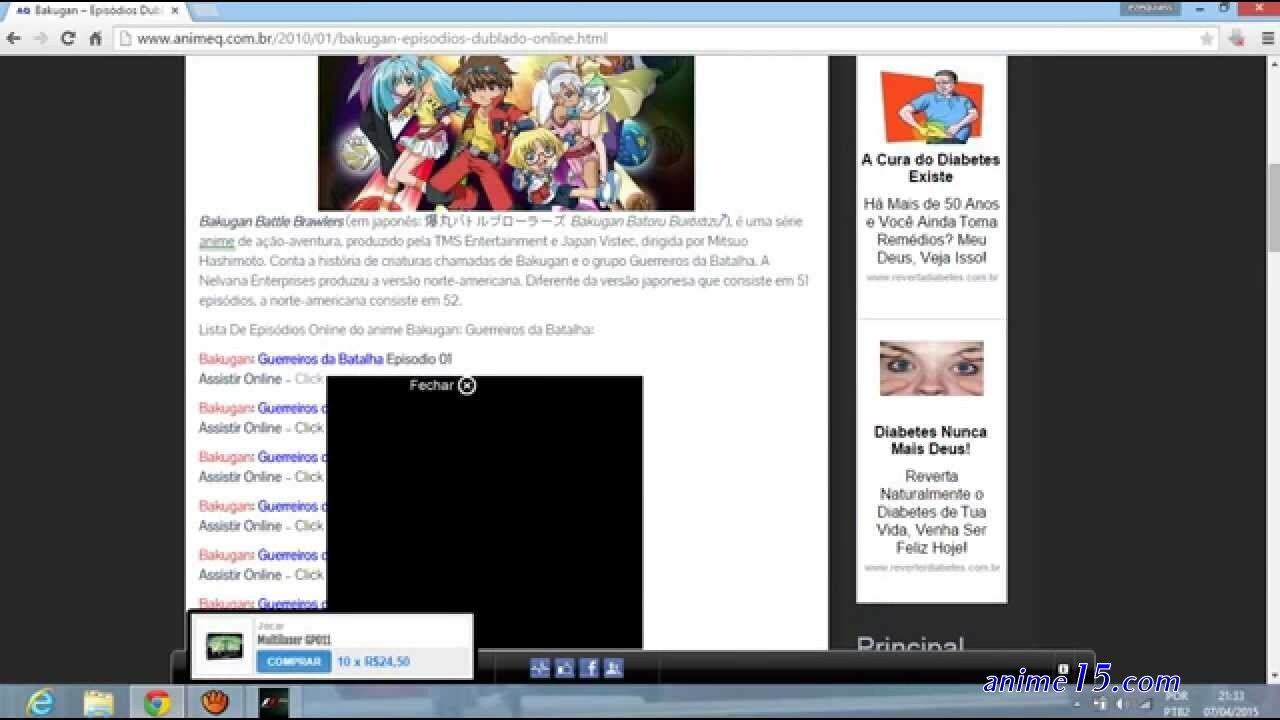Click the 'Bakugan Battle Brawlers' italic title text
This screenshot has height=720, width=1280.
pyautogui.click(x=271, y=222)
